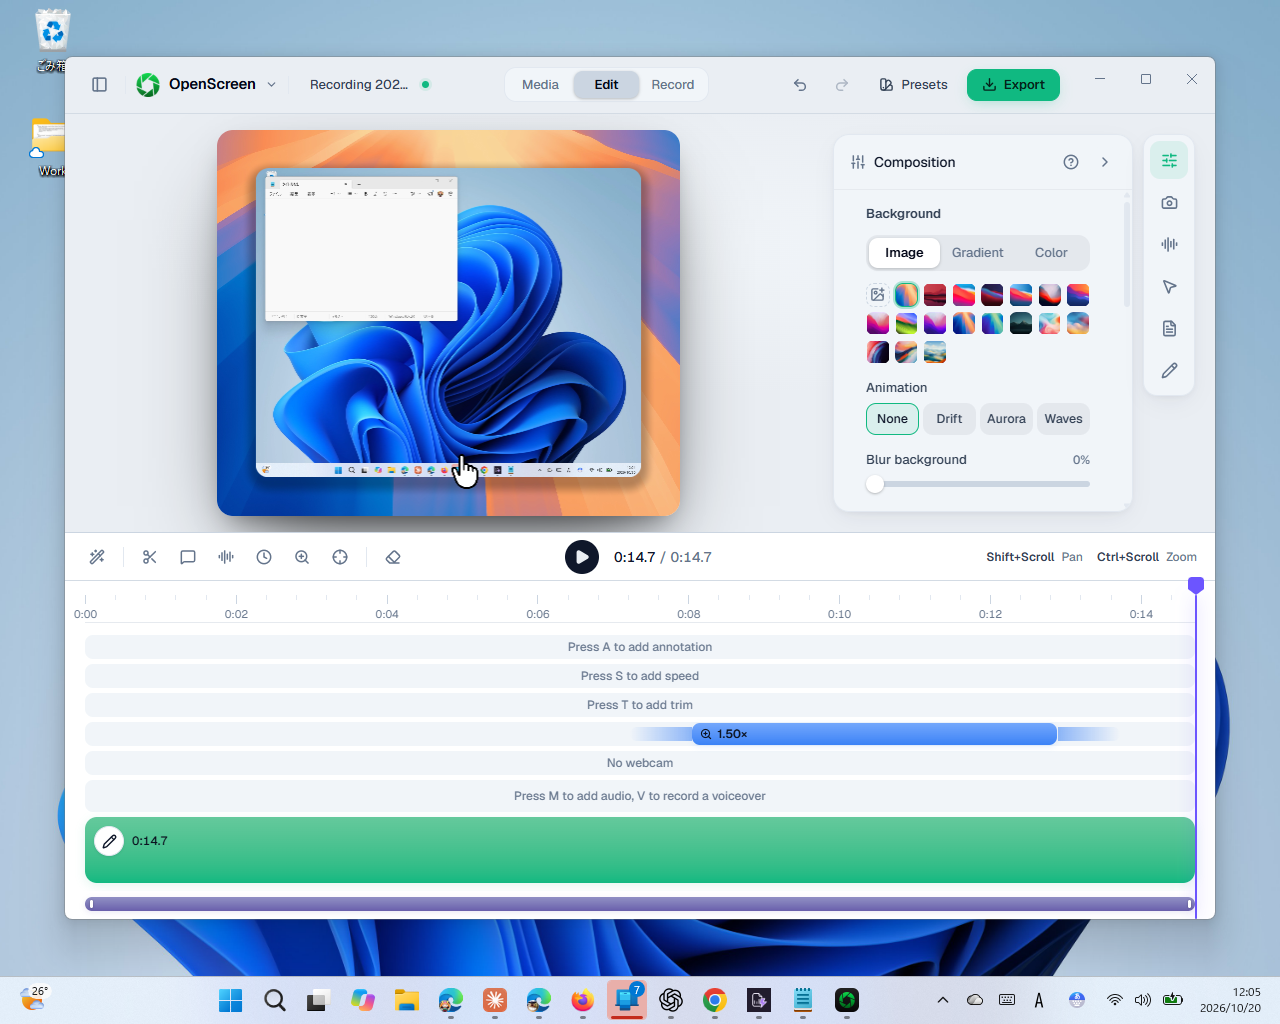Click the audio waveform icon in timeline toolbar
The width and height of the screenshot is (1280, 1024).
click(226, 557)
